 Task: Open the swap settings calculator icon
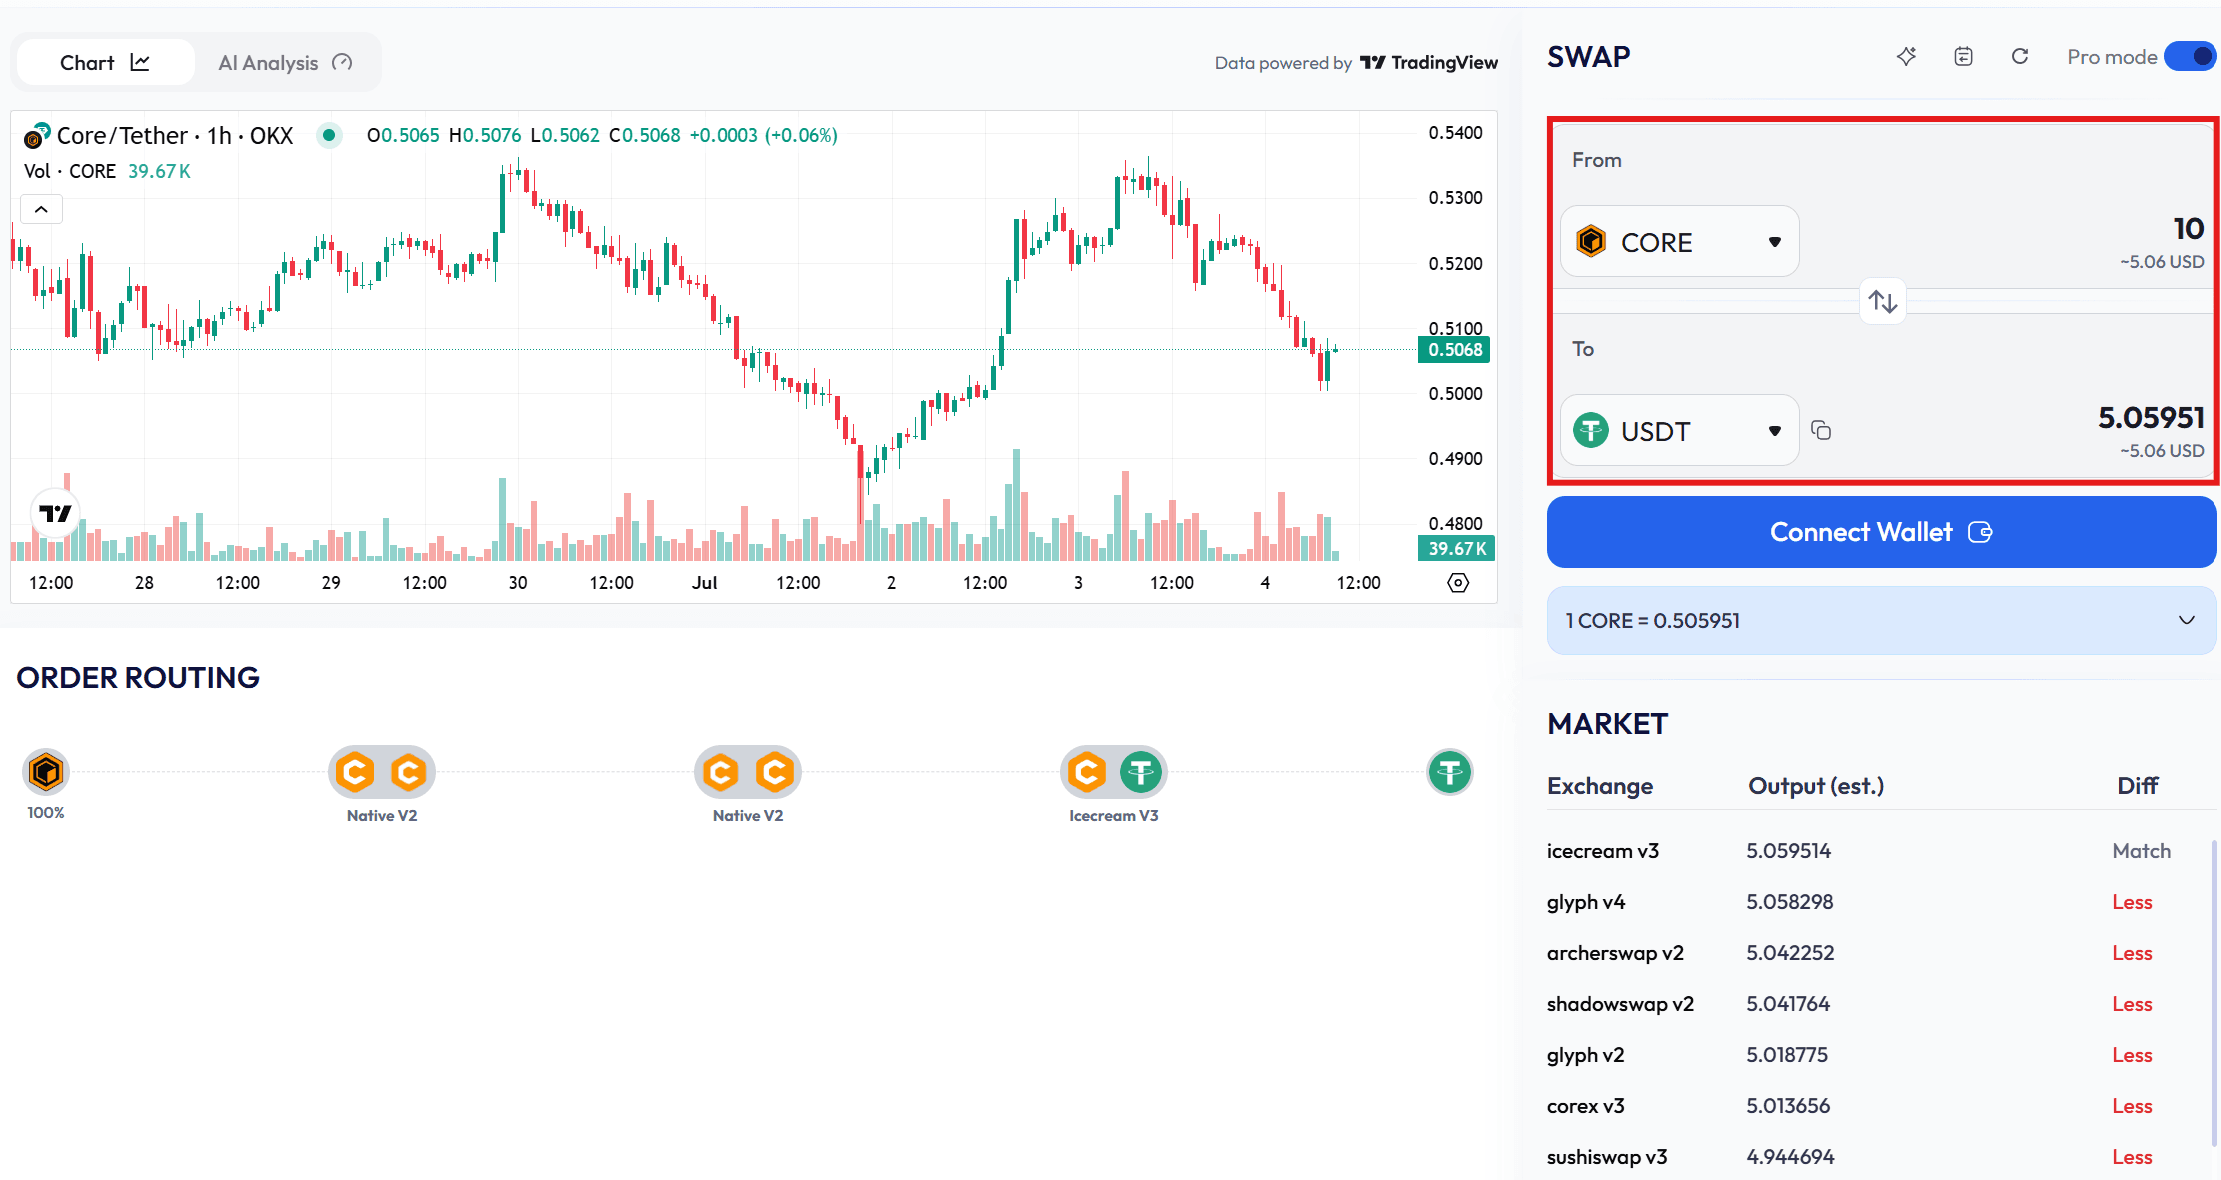pos(1963,57)
